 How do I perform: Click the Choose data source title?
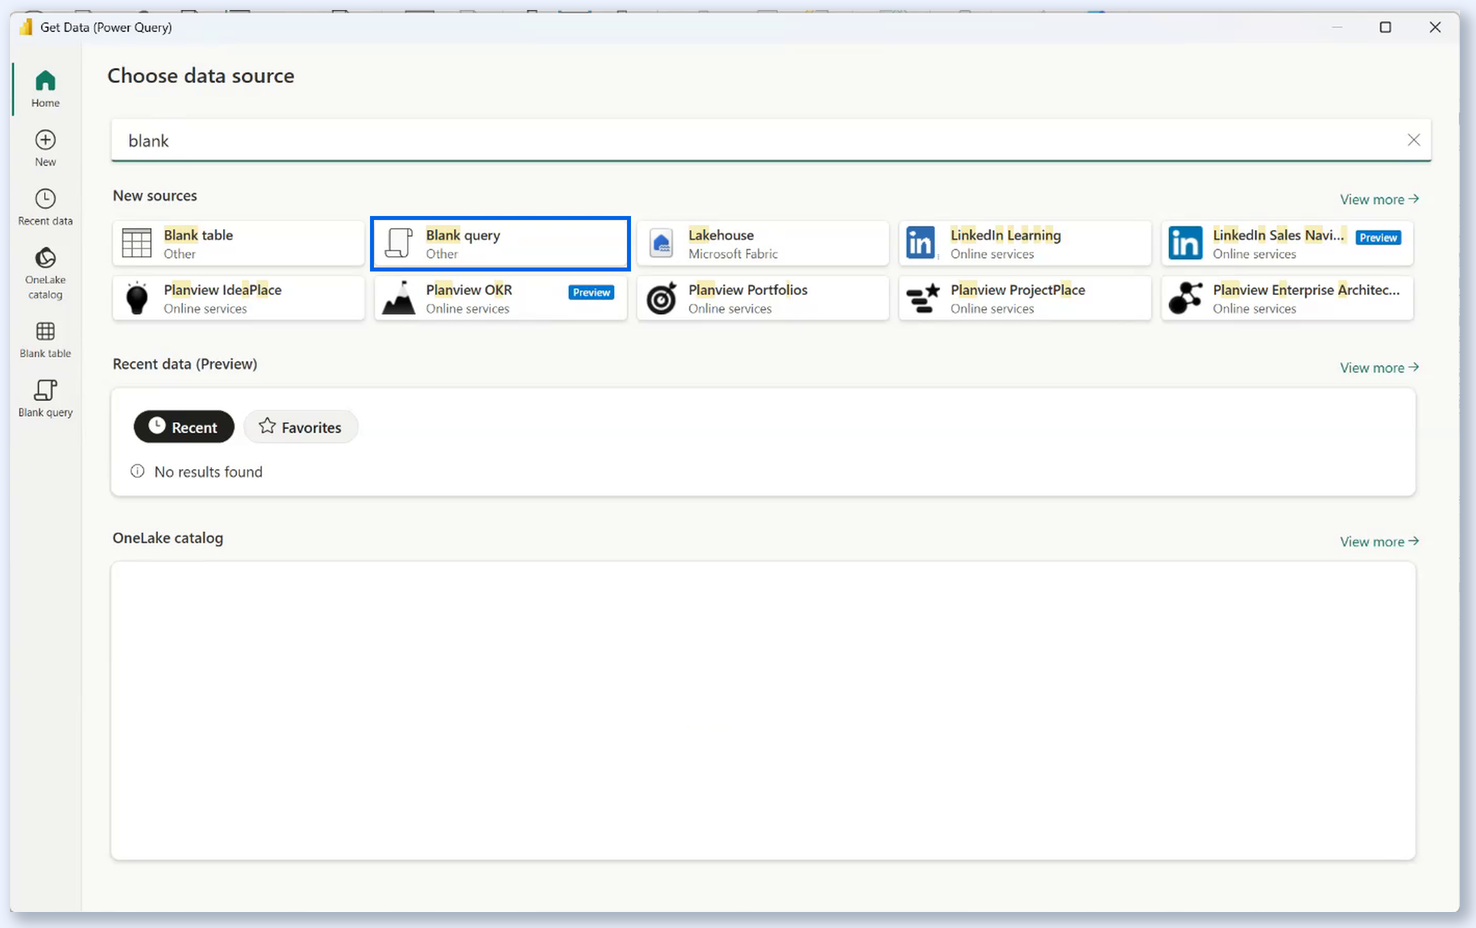(201, 76)
